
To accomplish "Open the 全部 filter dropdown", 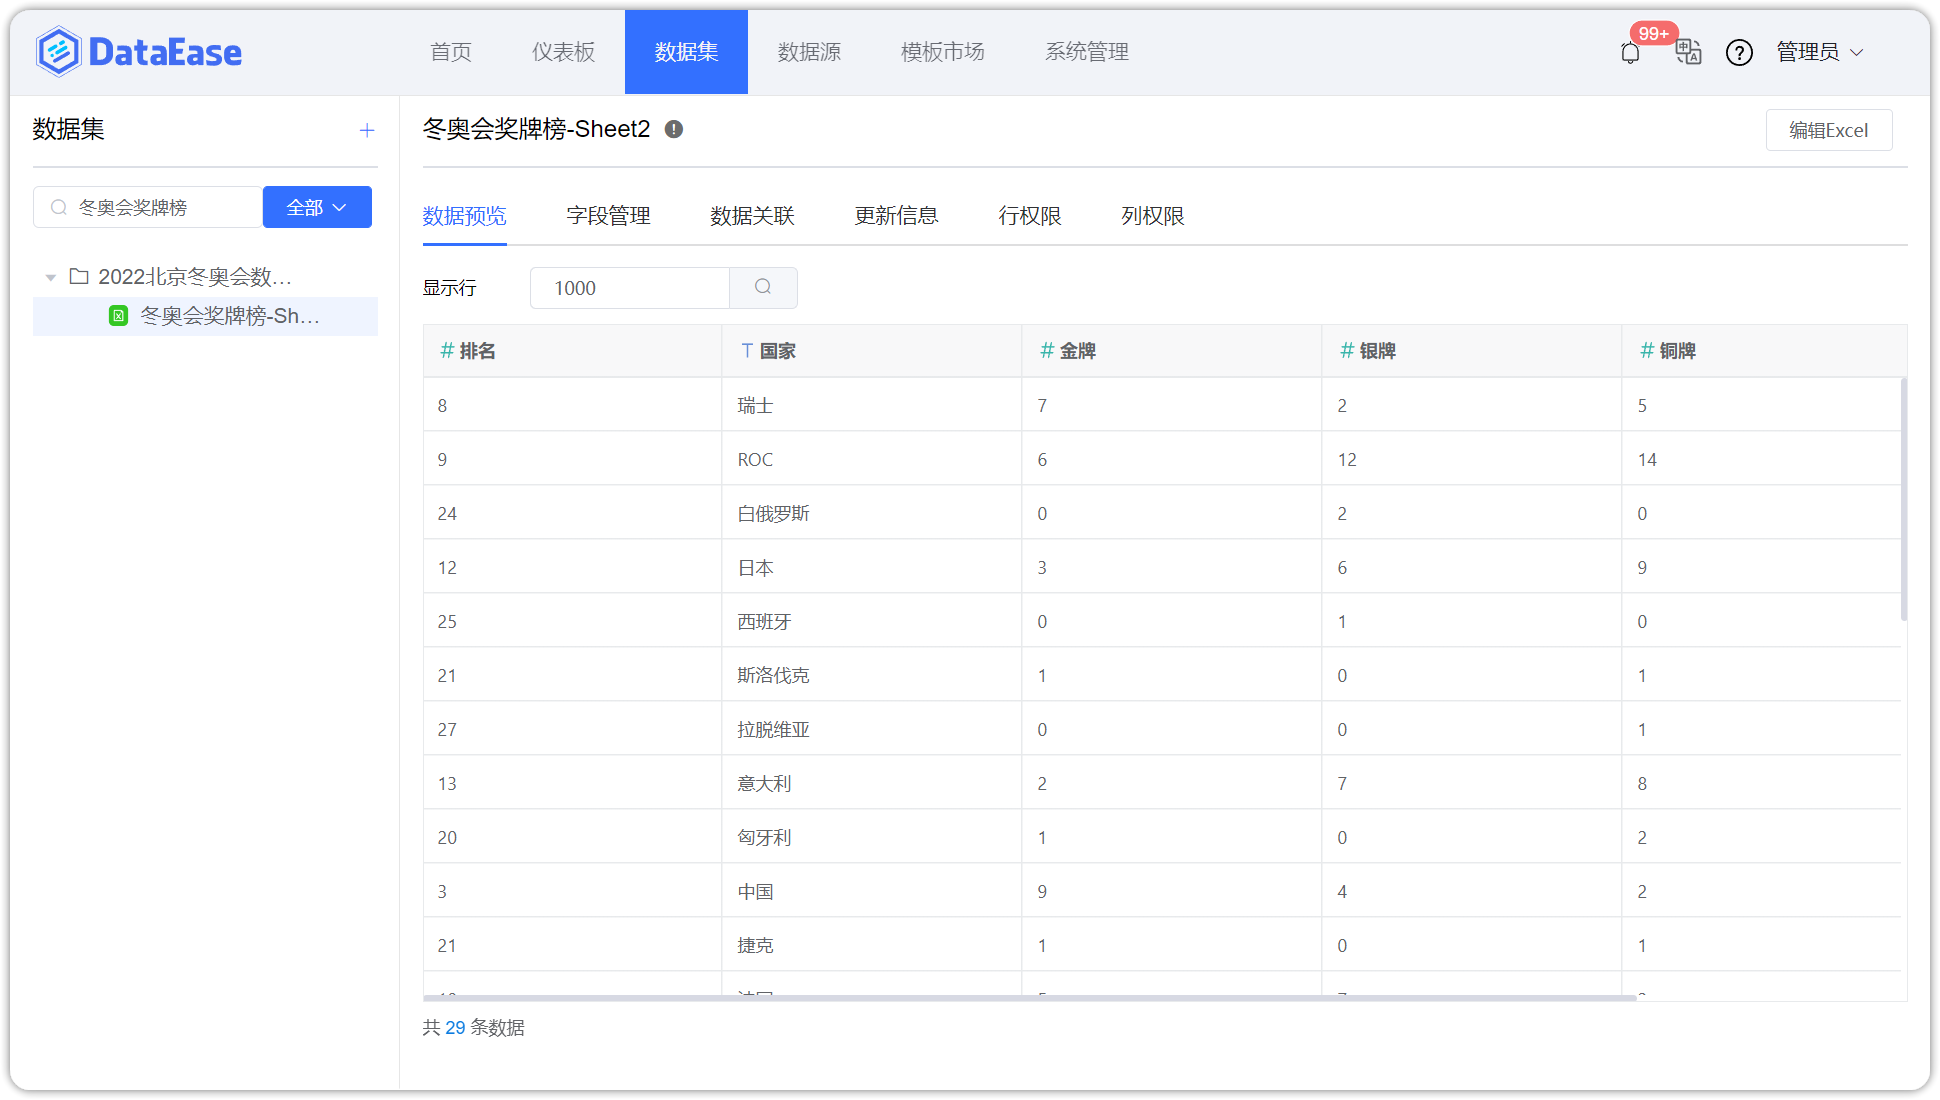I will (317, 207).
